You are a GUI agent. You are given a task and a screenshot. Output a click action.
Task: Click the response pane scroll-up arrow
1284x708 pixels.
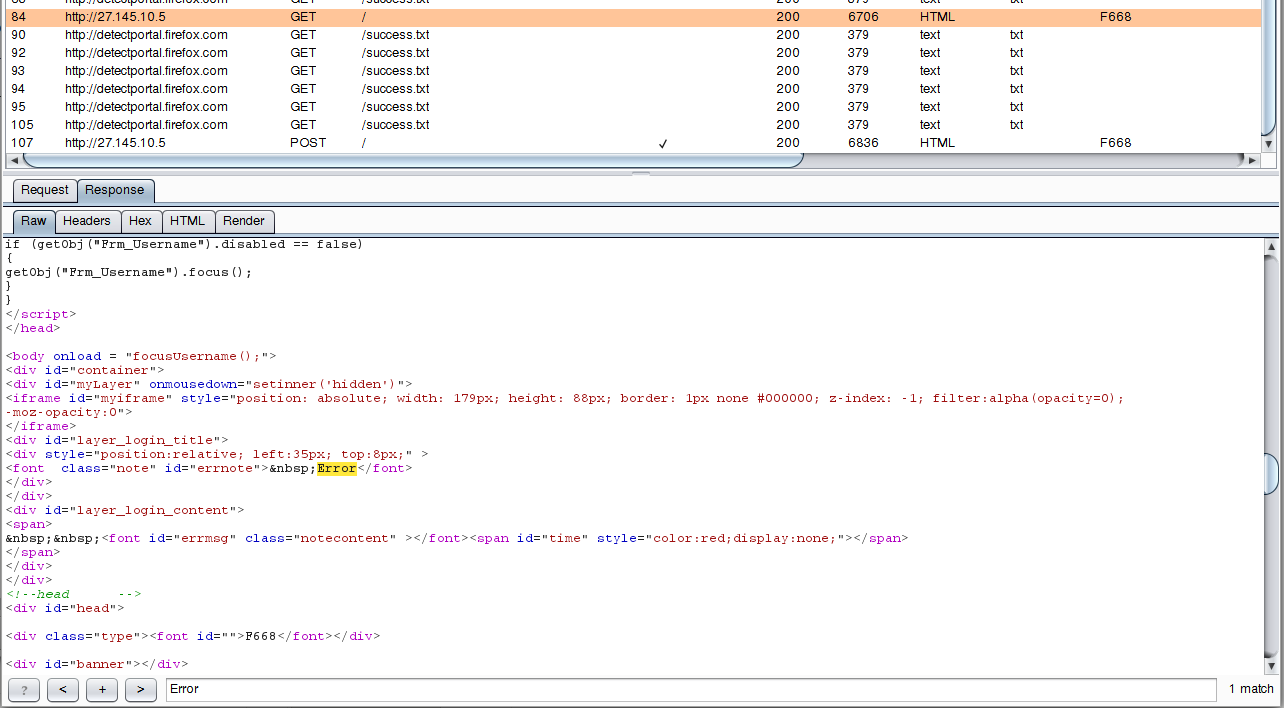coord(1271,246)
